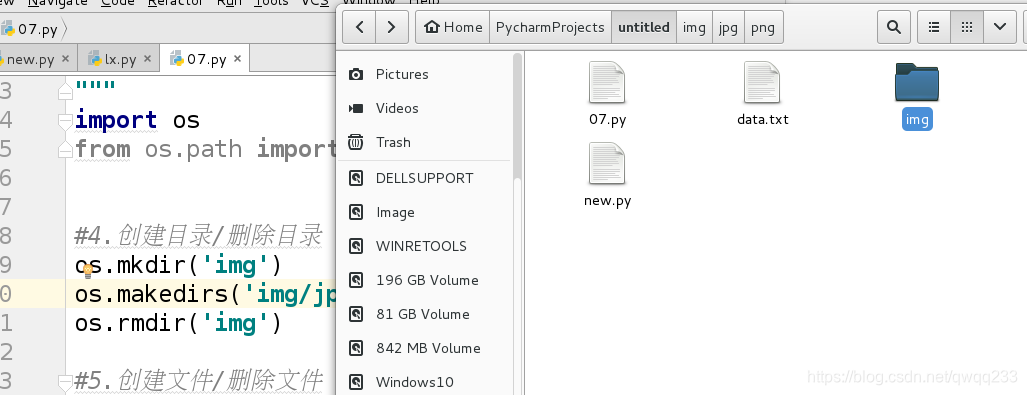Collapse the docstring fold marker

[x=65, y=91]
